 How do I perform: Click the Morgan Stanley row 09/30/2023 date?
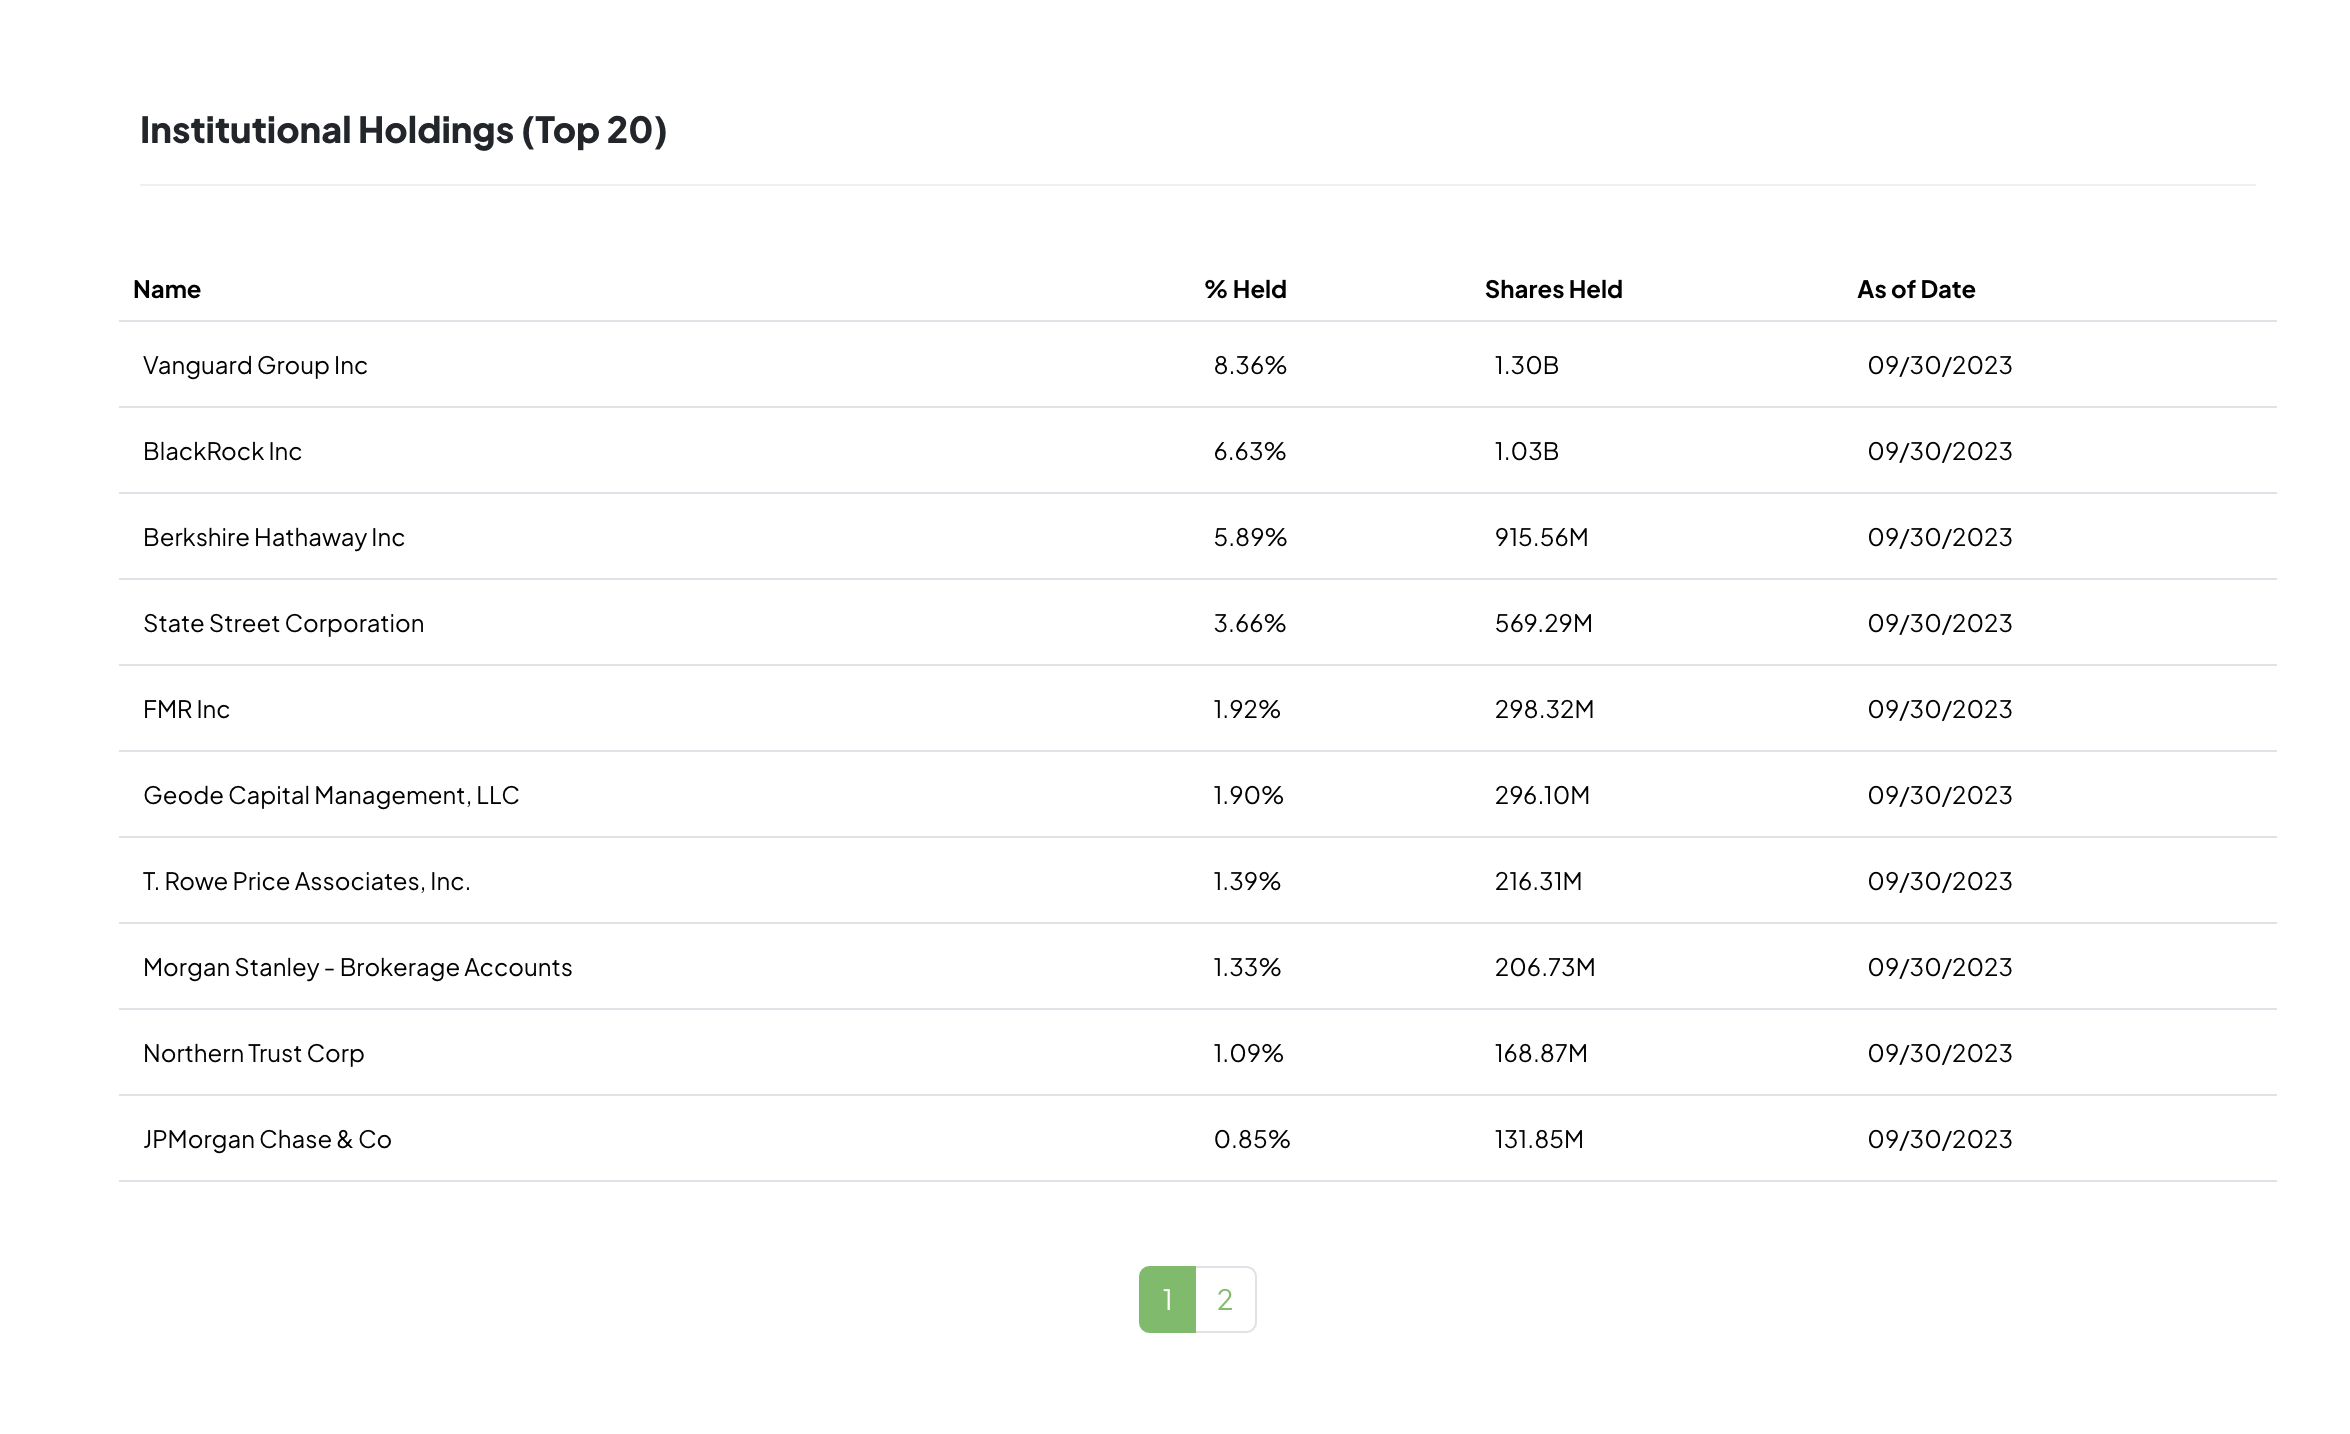tap(1940, 967)
